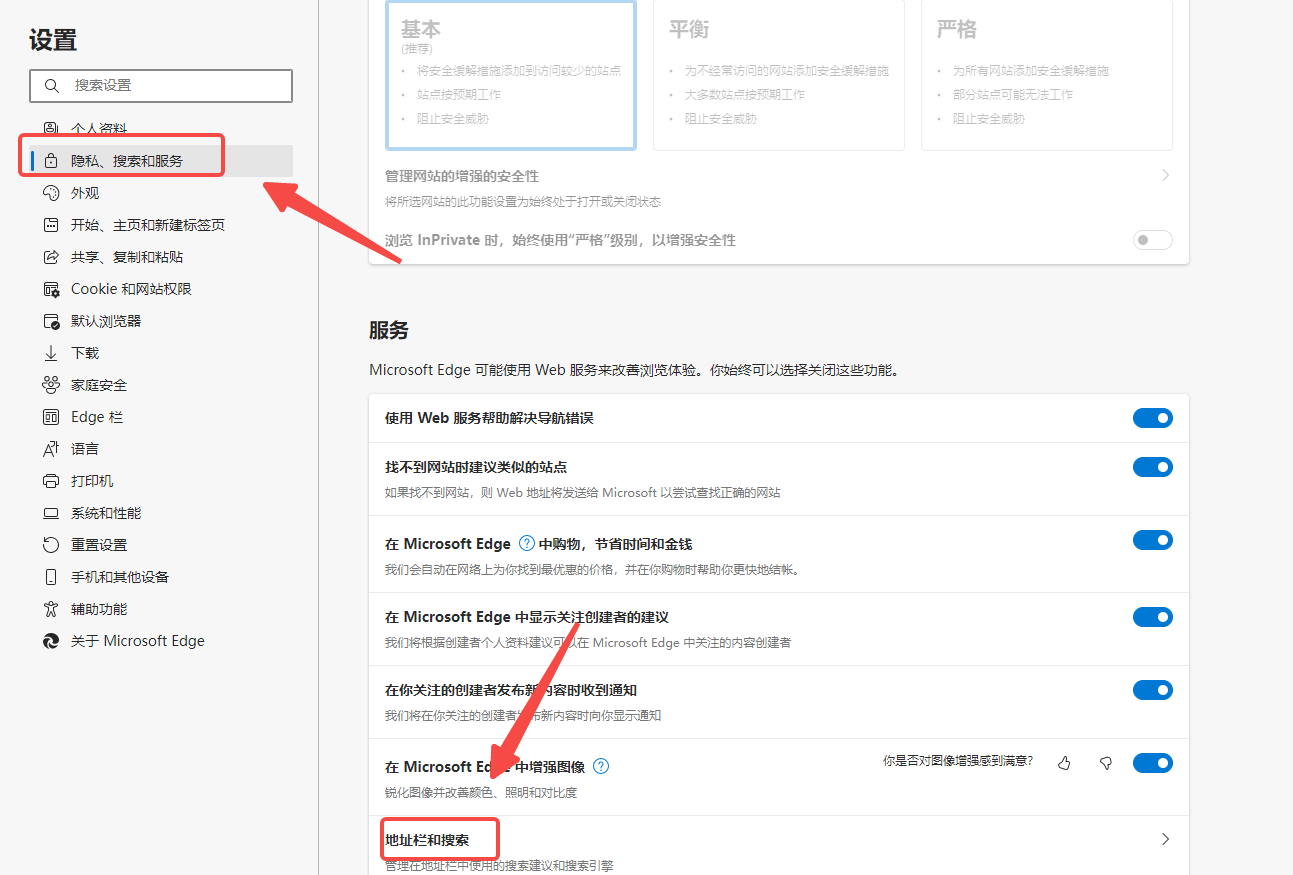Click the download arrow icon beside 下载
The width and height of the screenshot is (1293, 875).
coord(51,353)
